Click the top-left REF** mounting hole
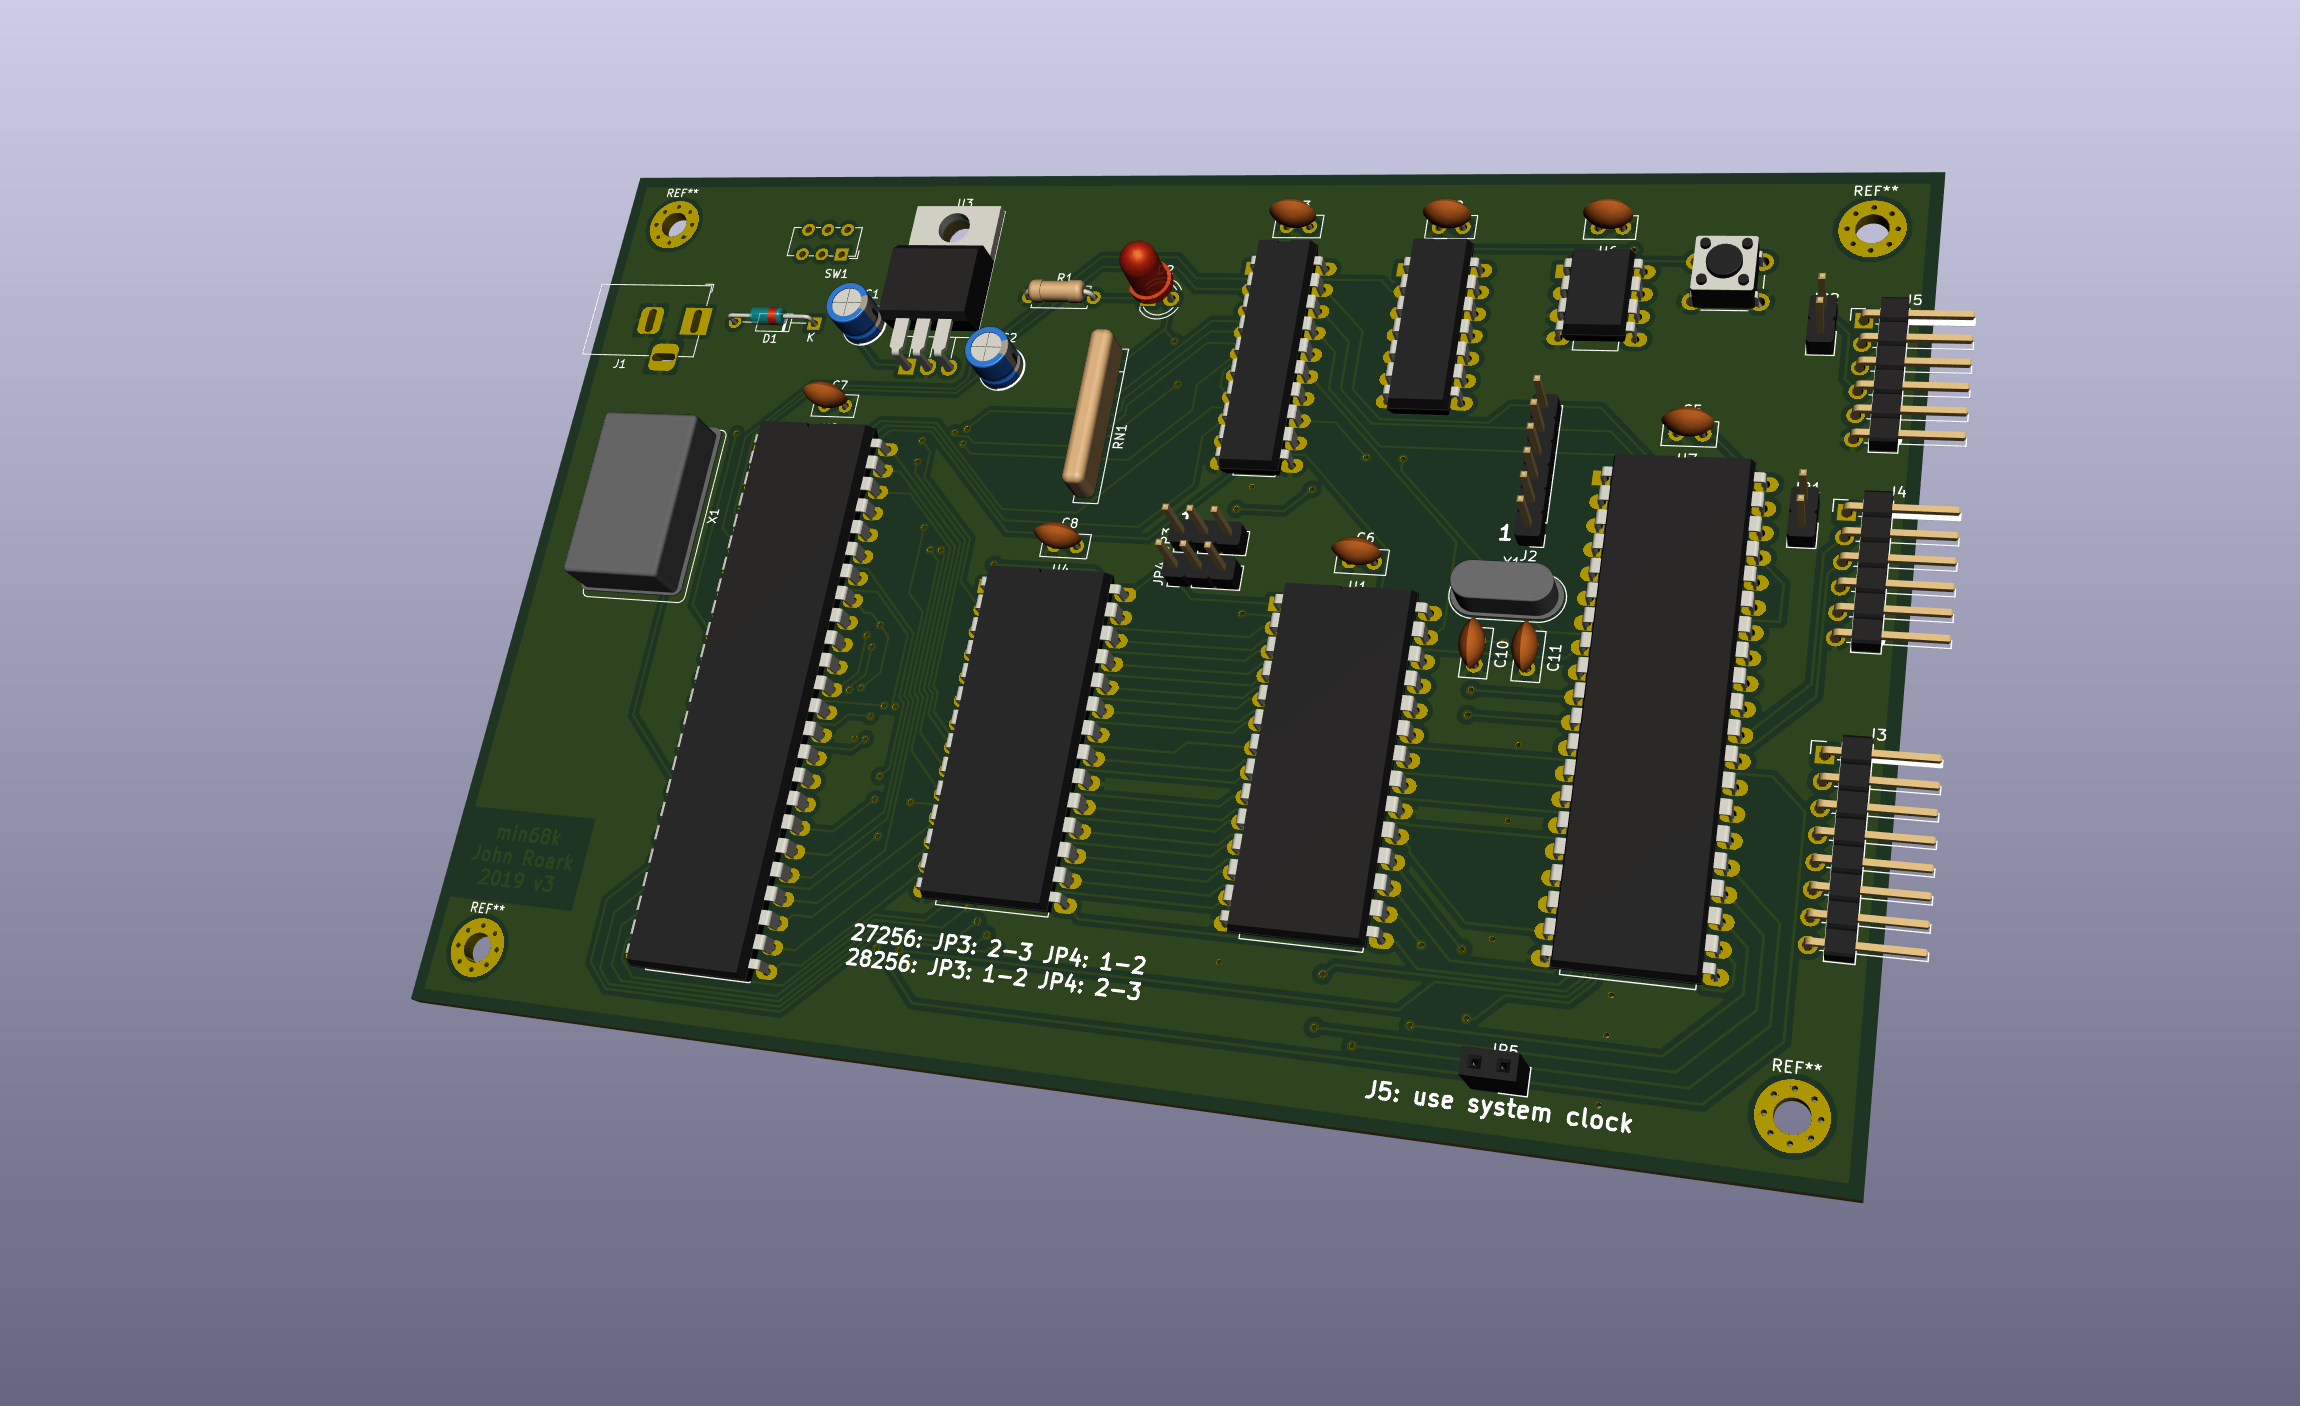The width and height of the screenshot is (2300, 1406). (674, 225)
